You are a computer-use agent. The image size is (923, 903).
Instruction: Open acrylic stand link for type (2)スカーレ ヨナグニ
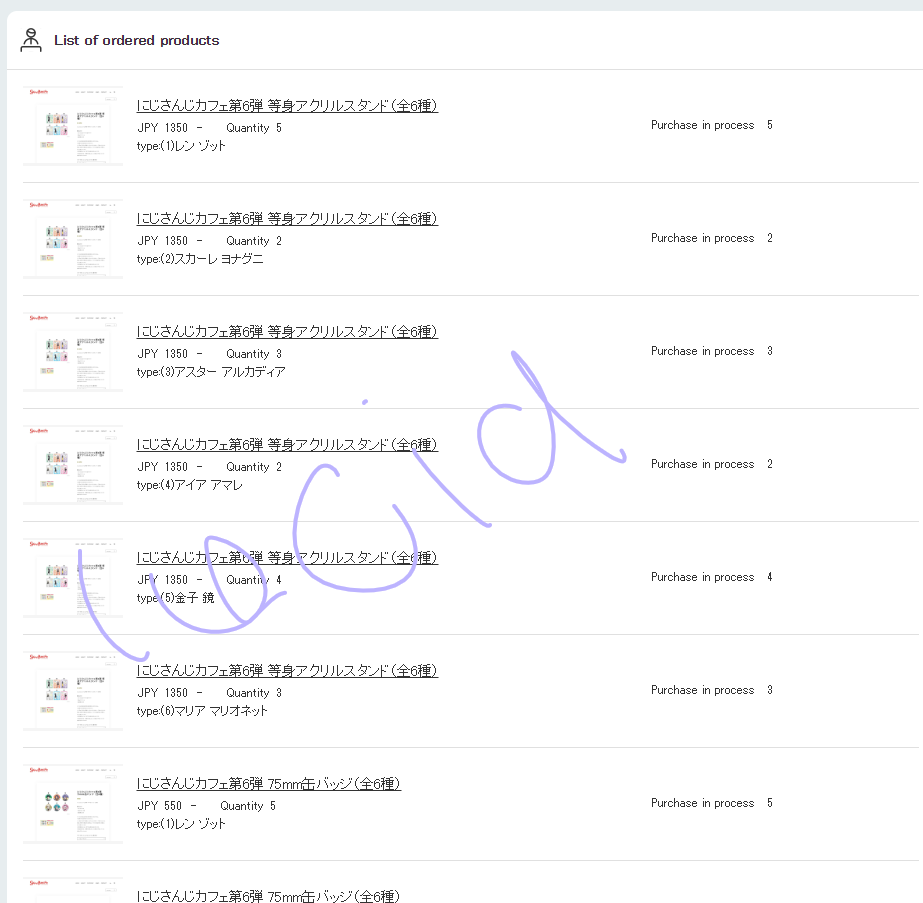(x=287, y=218)
